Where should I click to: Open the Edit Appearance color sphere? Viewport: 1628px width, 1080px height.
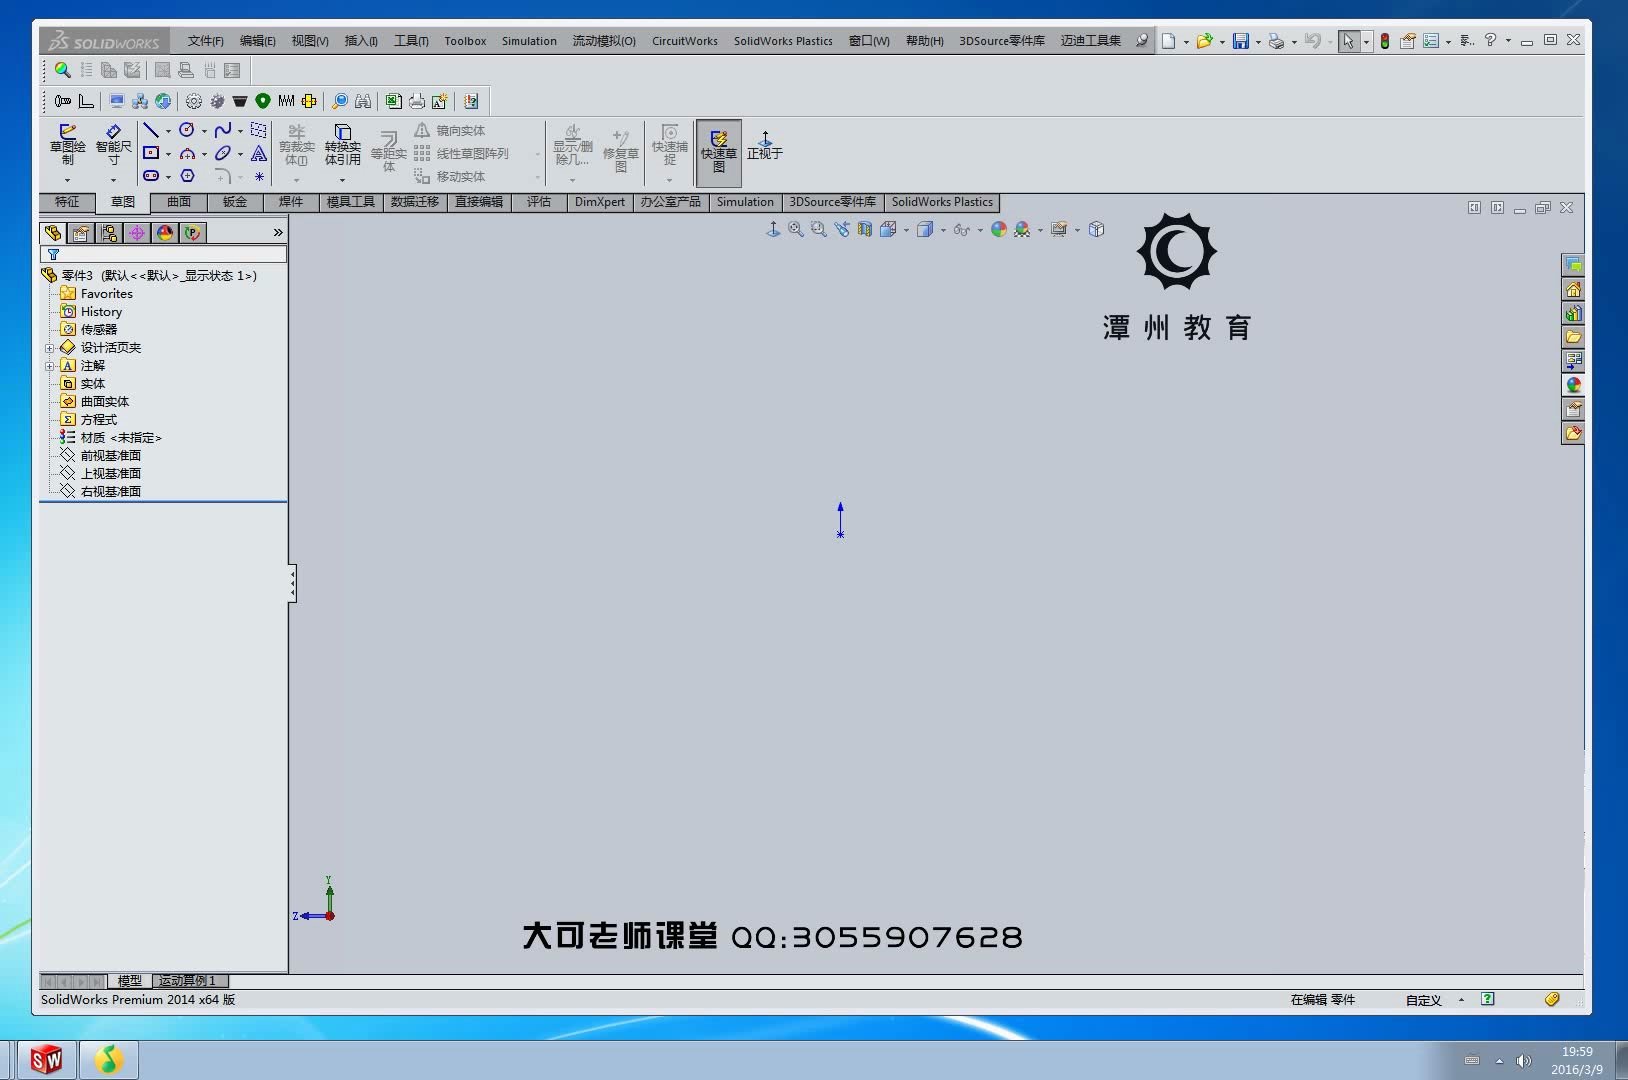(x=999, y=229)
